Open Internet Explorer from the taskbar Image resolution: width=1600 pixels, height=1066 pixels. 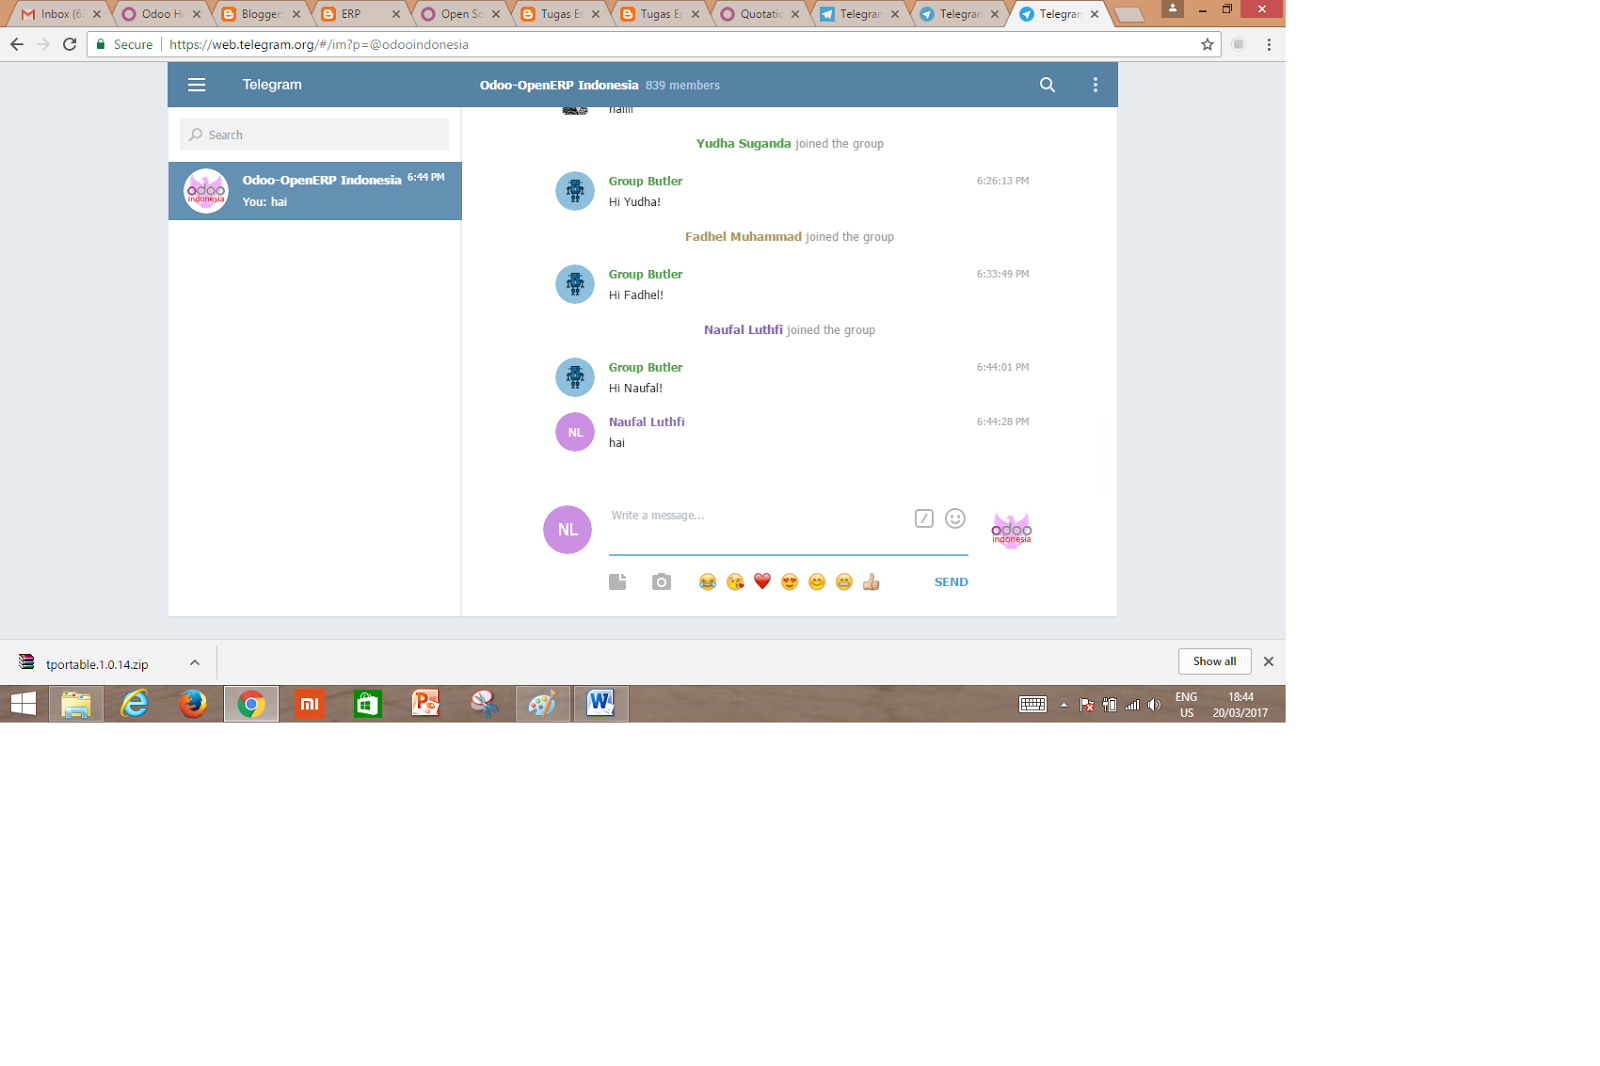[x=134, y=704]
